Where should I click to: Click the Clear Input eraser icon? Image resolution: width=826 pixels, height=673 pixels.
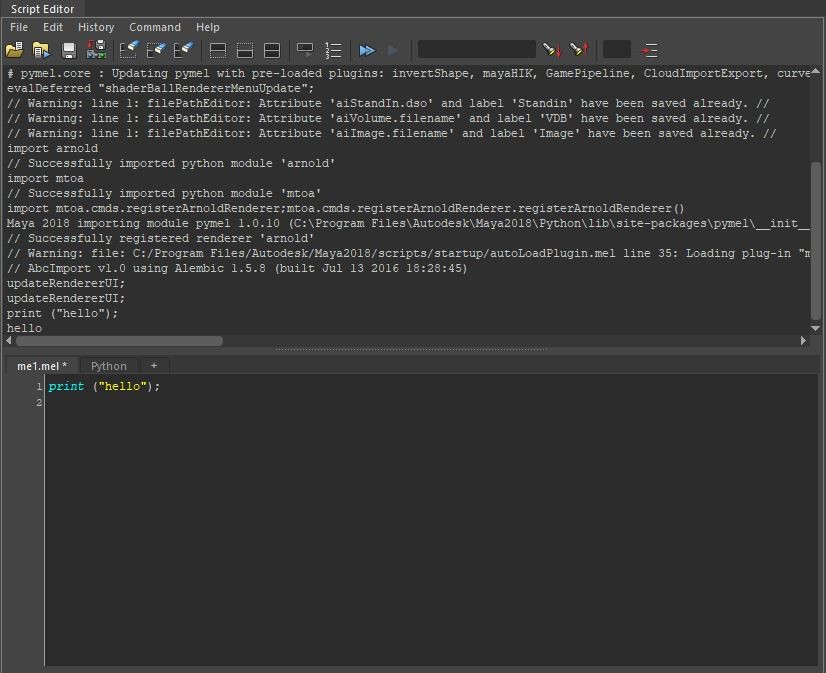[156, 49]
